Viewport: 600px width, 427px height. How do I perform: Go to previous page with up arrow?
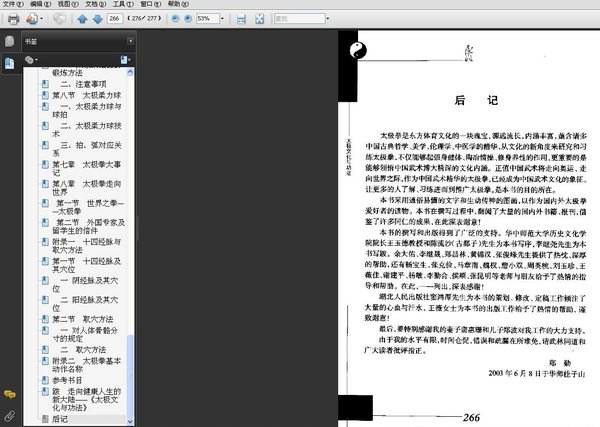pos(82,19)
